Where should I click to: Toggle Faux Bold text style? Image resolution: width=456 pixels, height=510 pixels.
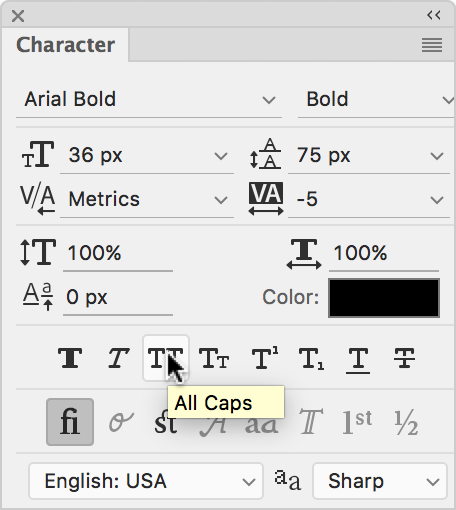pos(70,358)
